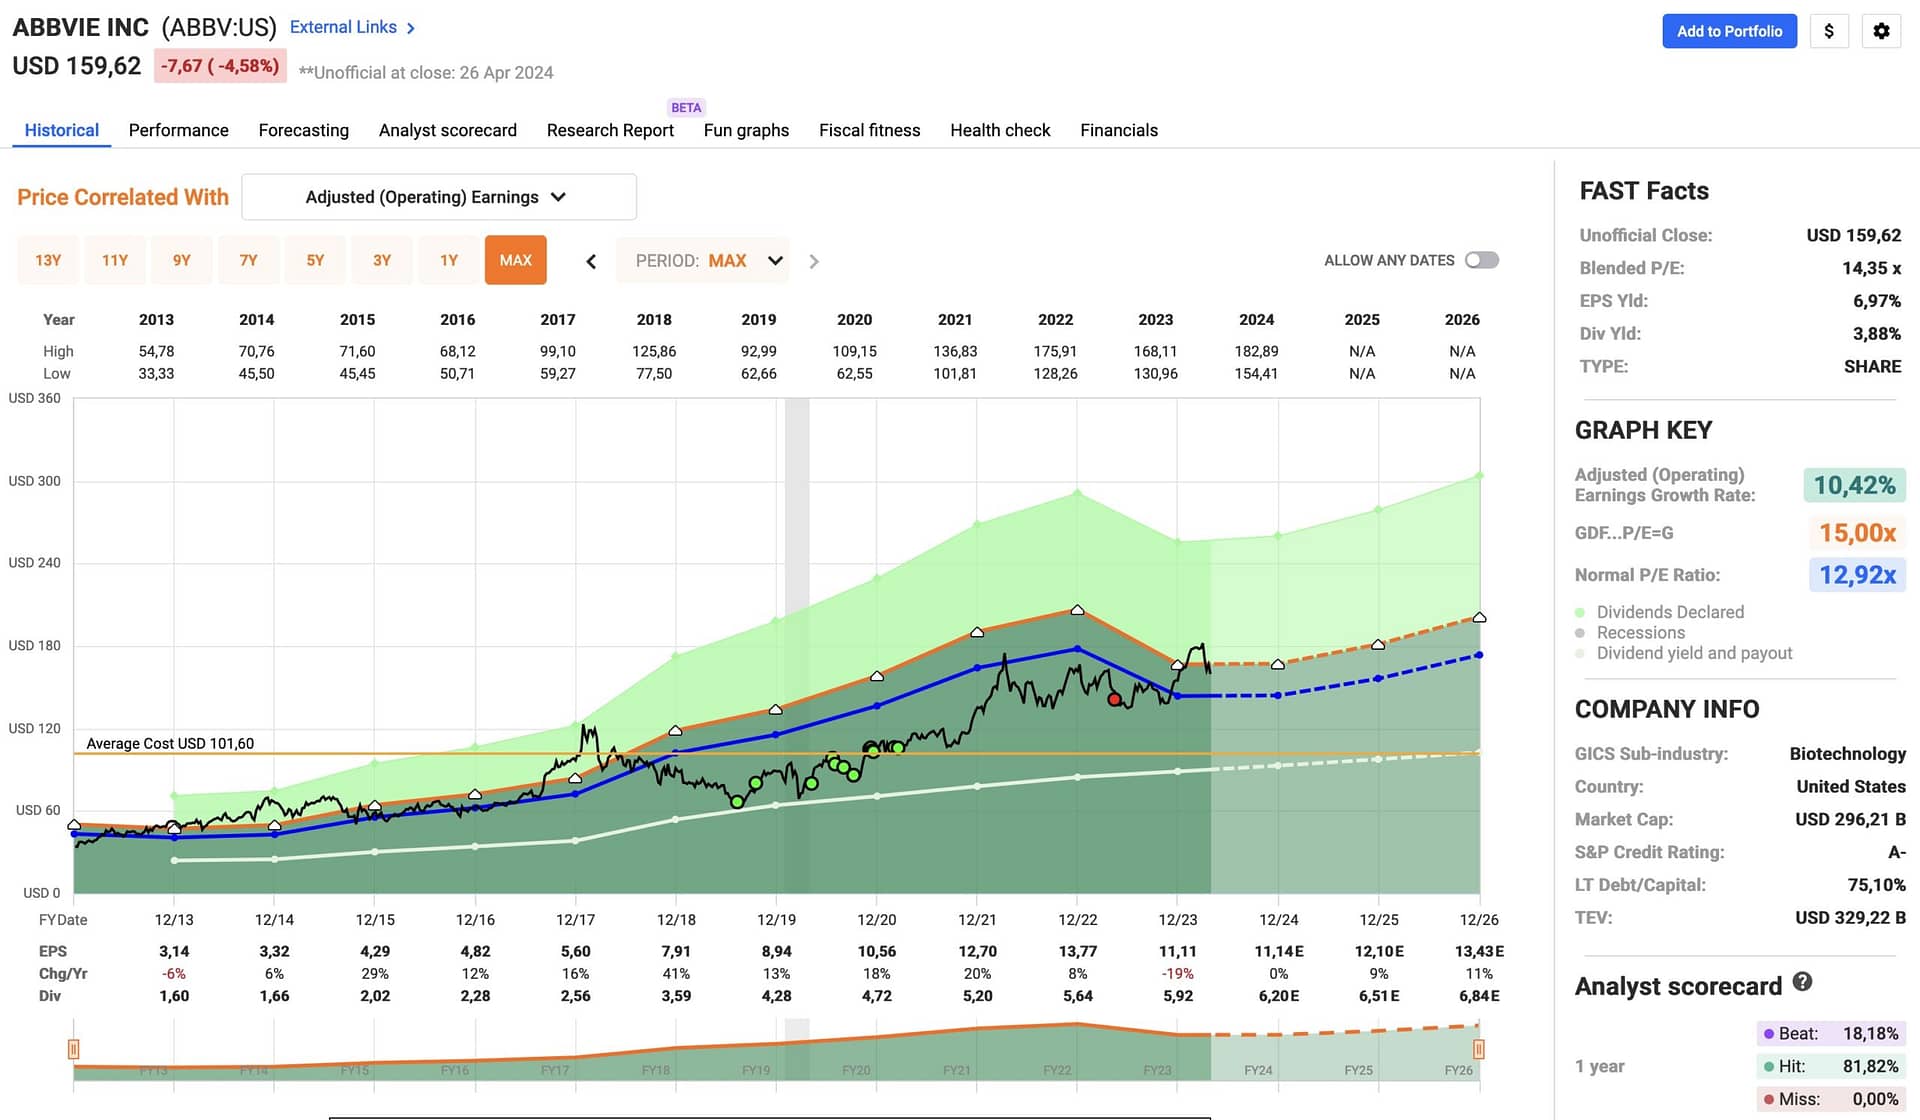This screenshot has height=1120, width=1920.
Task: Switch to the Performance tab
Action: 179,130
